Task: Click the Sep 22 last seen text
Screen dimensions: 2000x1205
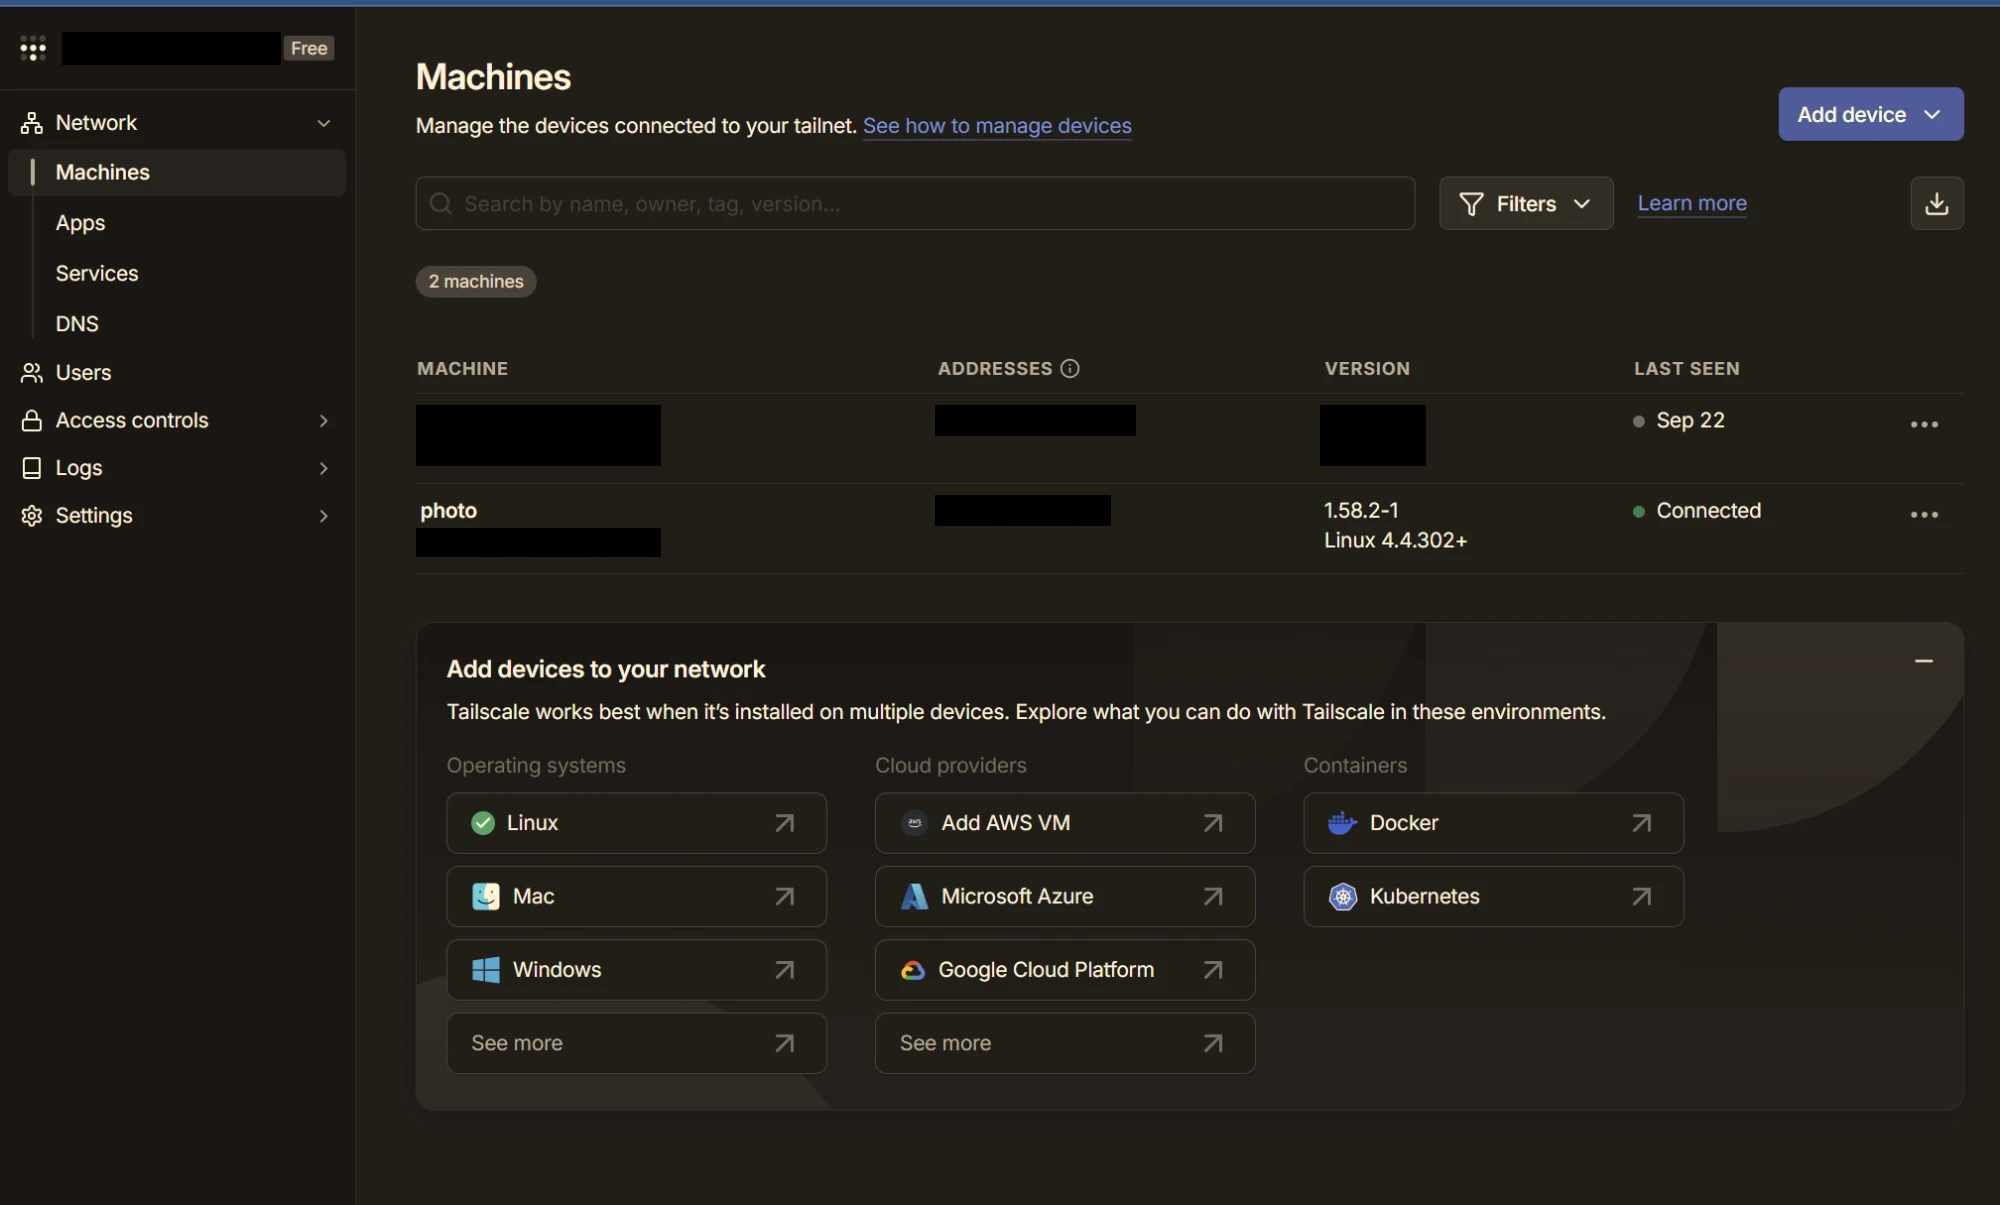Action: (1690, 421)
